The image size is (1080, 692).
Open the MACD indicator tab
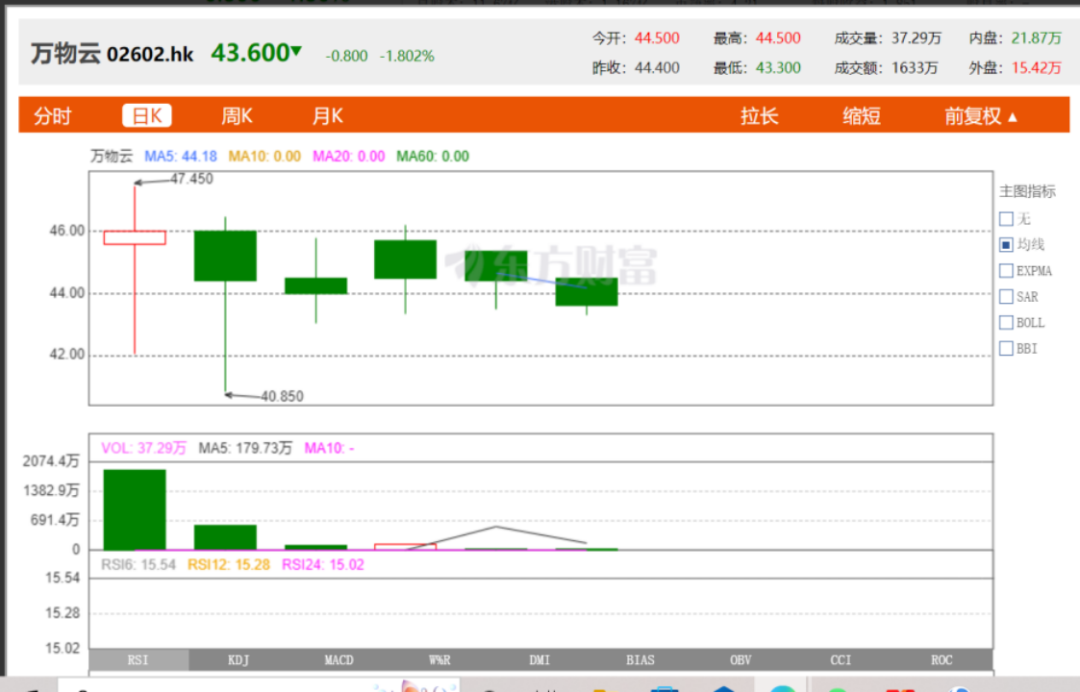point(339,660)
